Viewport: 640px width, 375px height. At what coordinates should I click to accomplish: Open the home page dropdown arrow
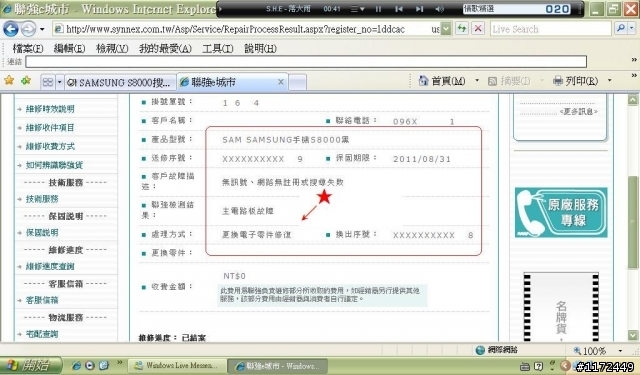pyautogui.click(x=477, y=81)
